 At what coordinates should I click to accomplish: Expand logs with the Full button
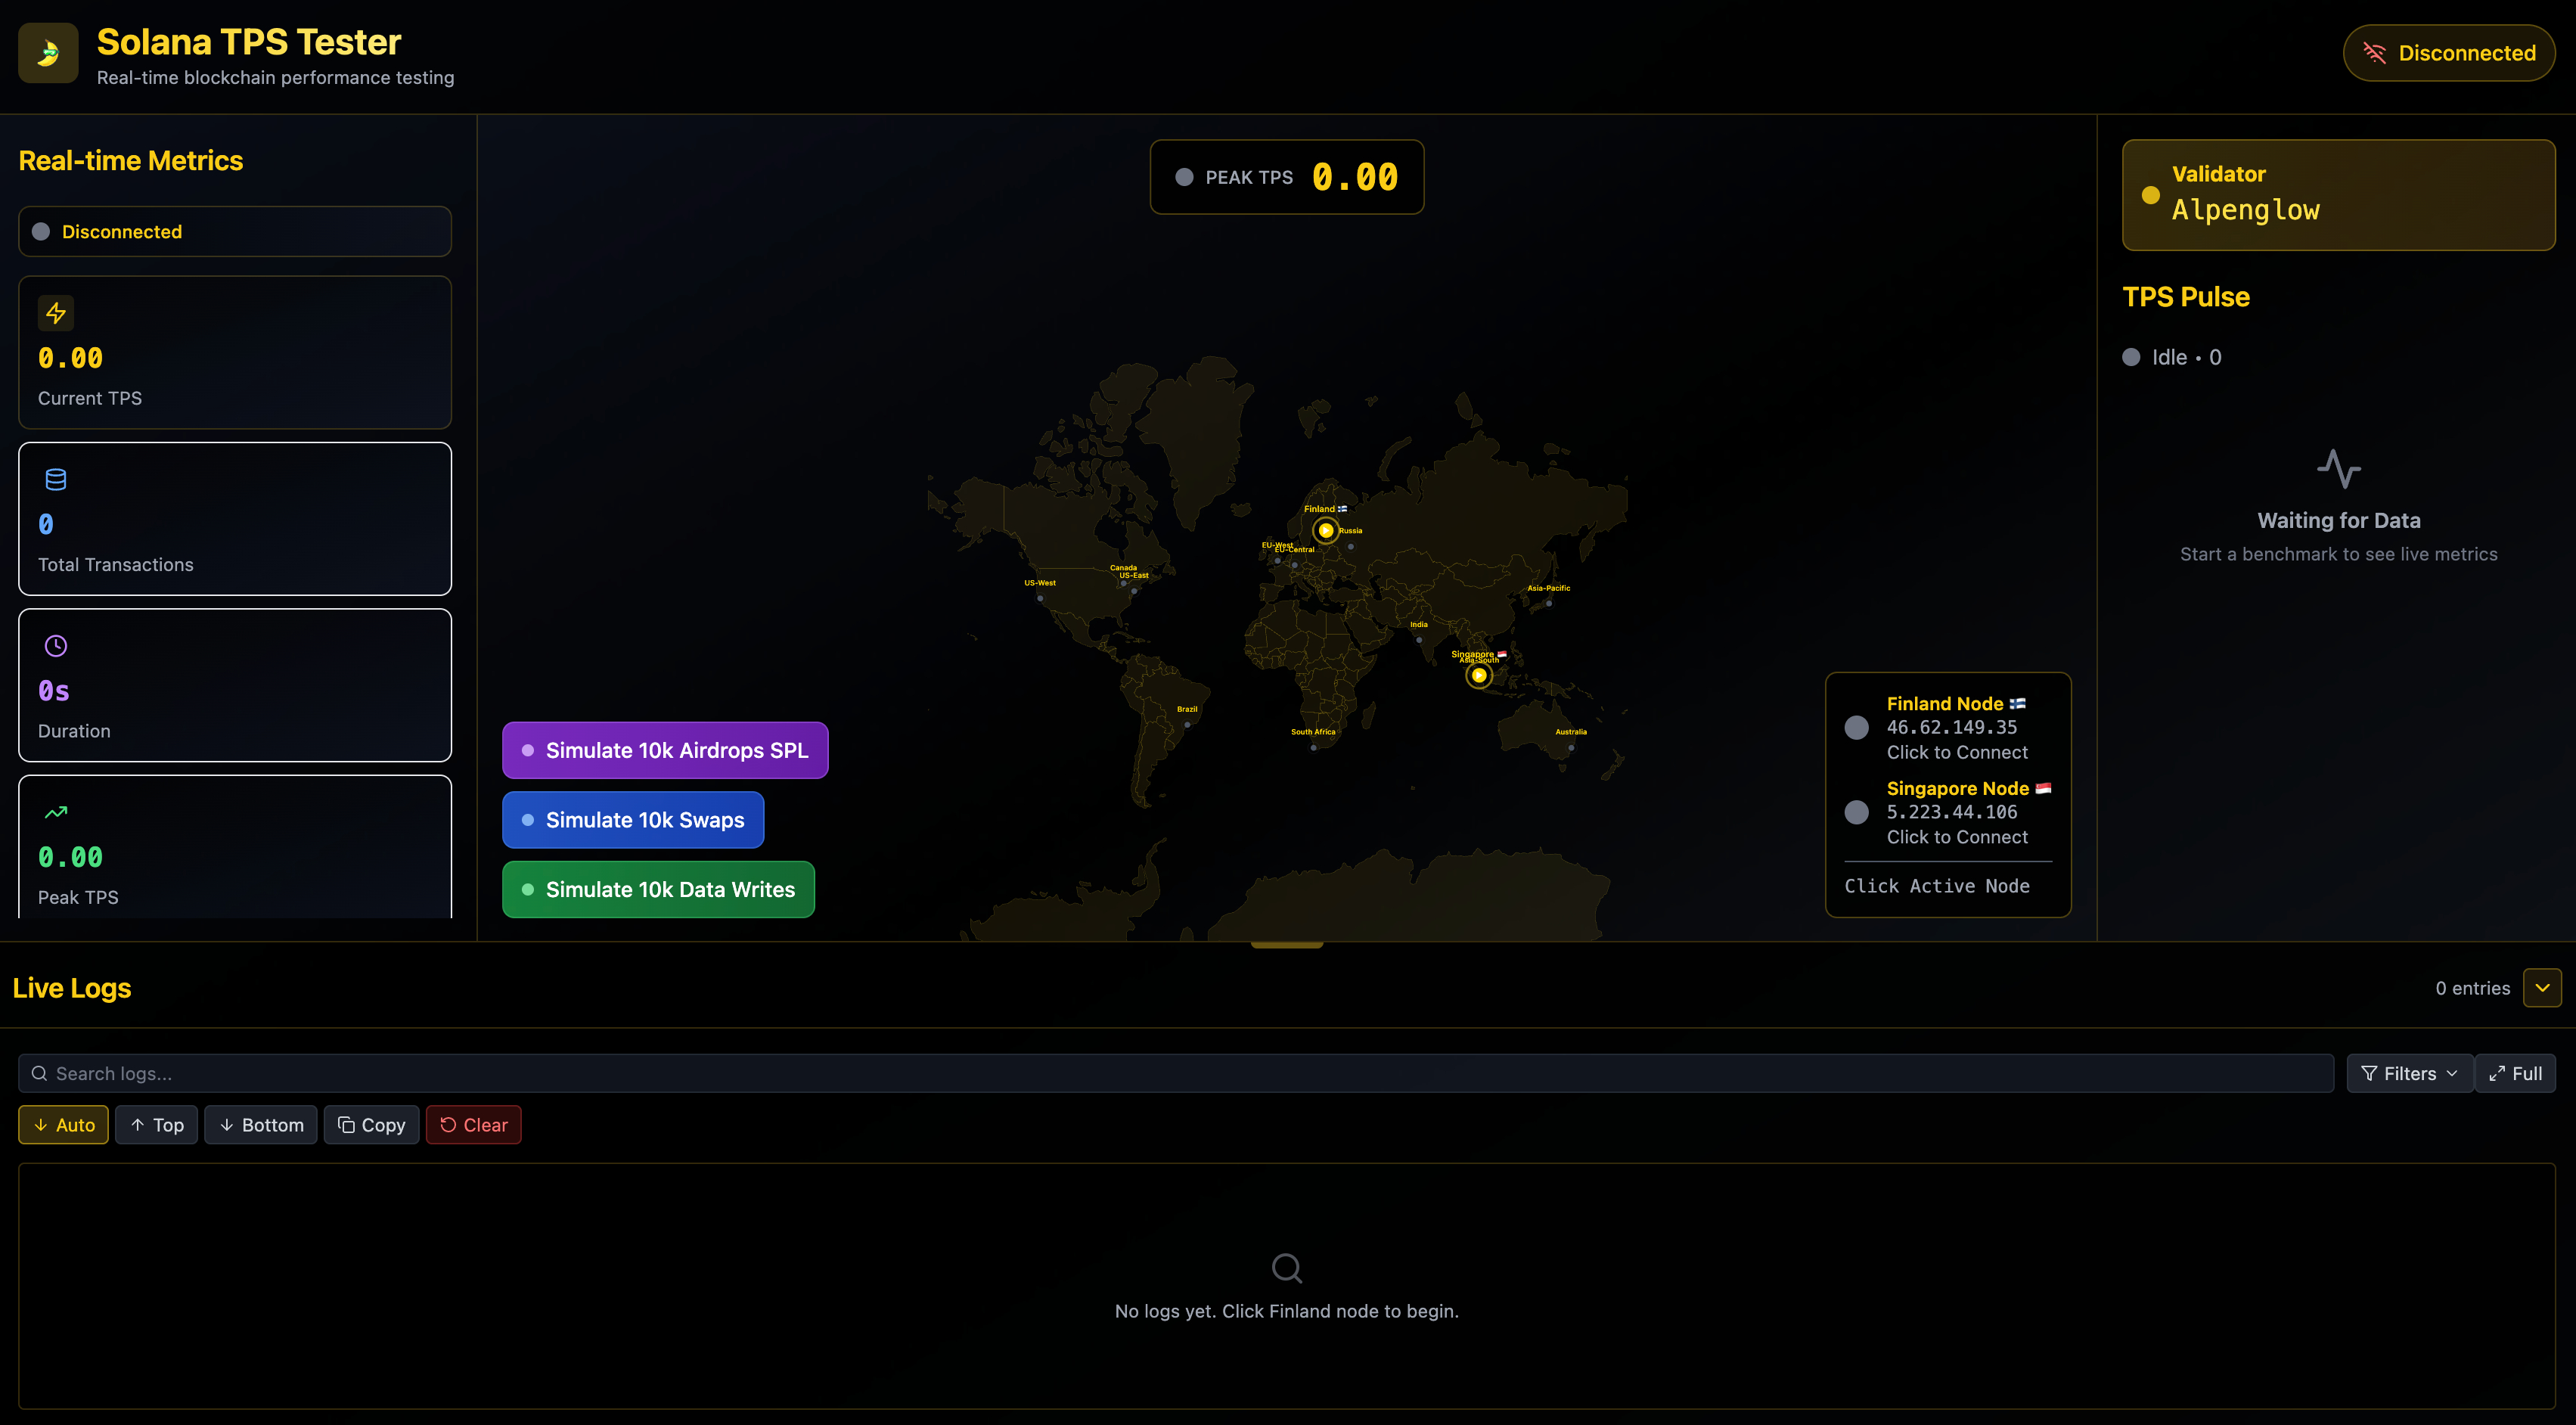pos(2515,1073)
